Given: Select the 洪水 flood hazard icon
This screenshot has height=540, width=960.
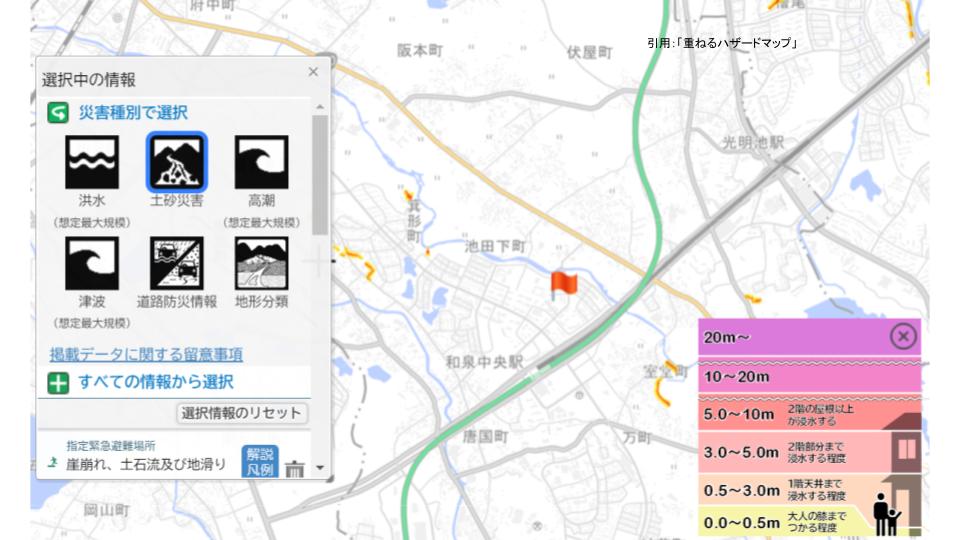Looking at the screenshot, I should (x=92, y=162).
